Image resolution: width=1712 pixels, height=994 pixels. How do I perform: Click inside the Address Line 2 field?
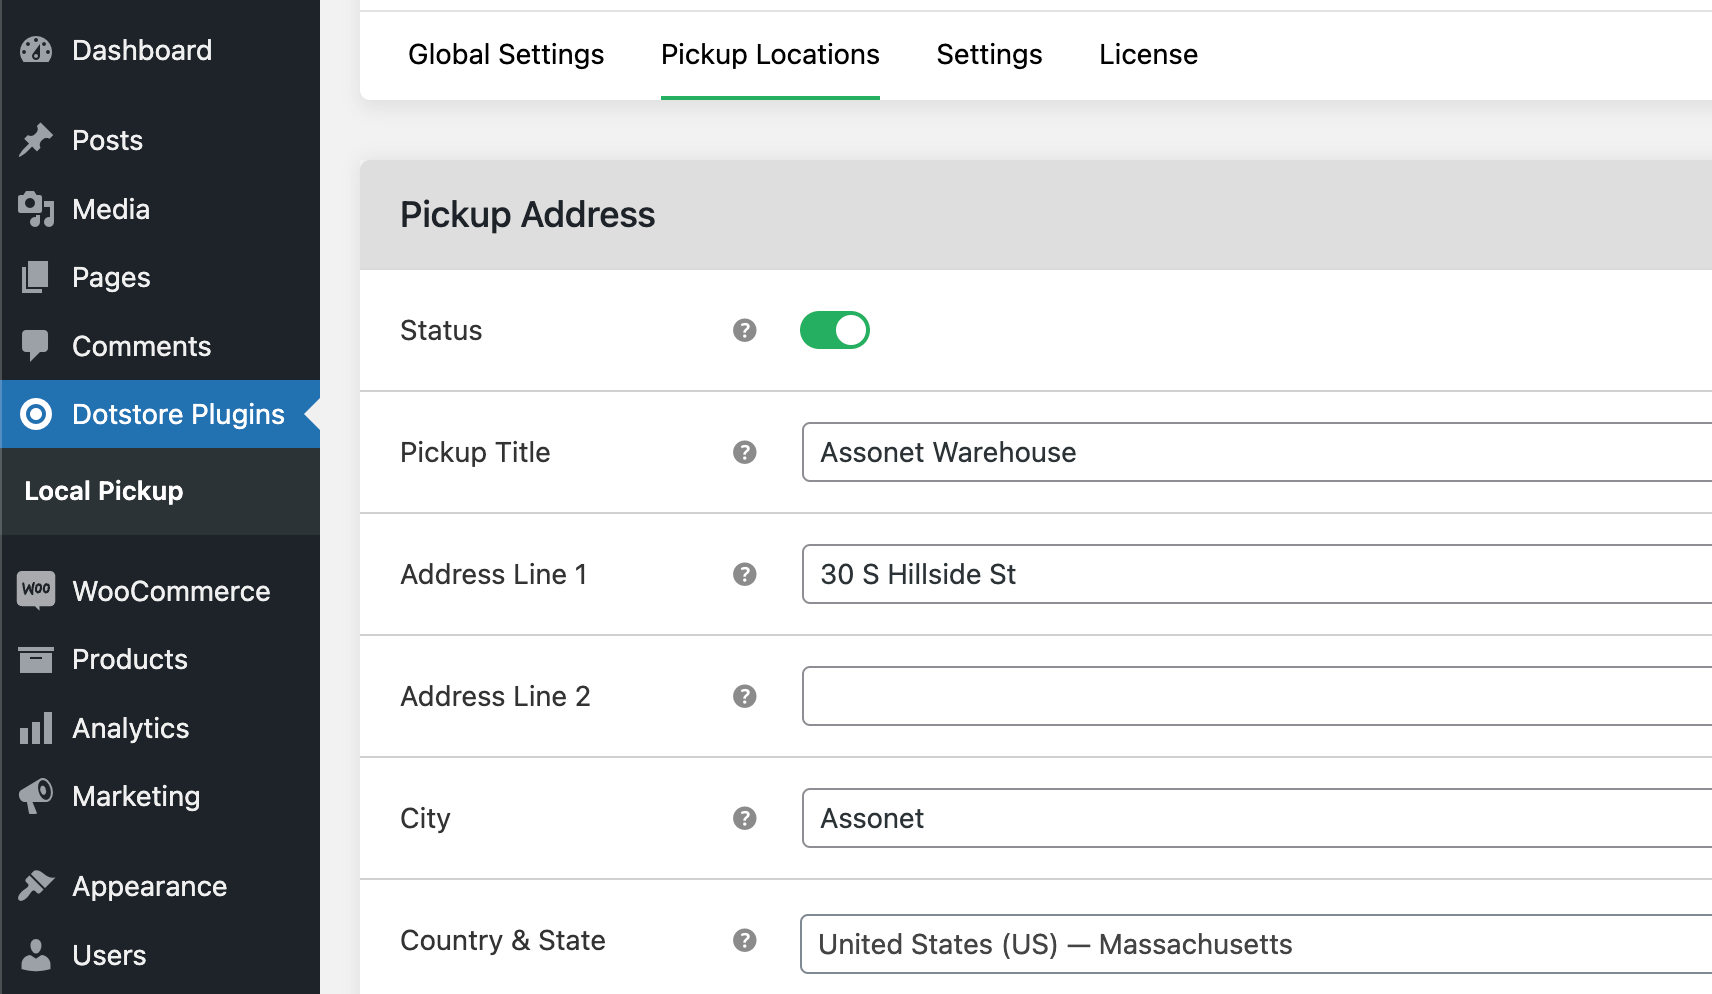[1255, 696]
